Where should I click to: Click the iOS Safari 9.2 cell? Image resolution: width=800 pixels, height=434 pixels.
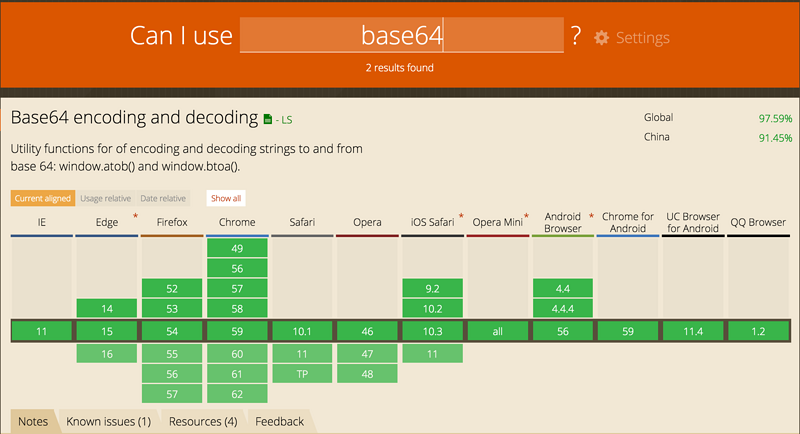pyautogui.click(x=433, y=289)
